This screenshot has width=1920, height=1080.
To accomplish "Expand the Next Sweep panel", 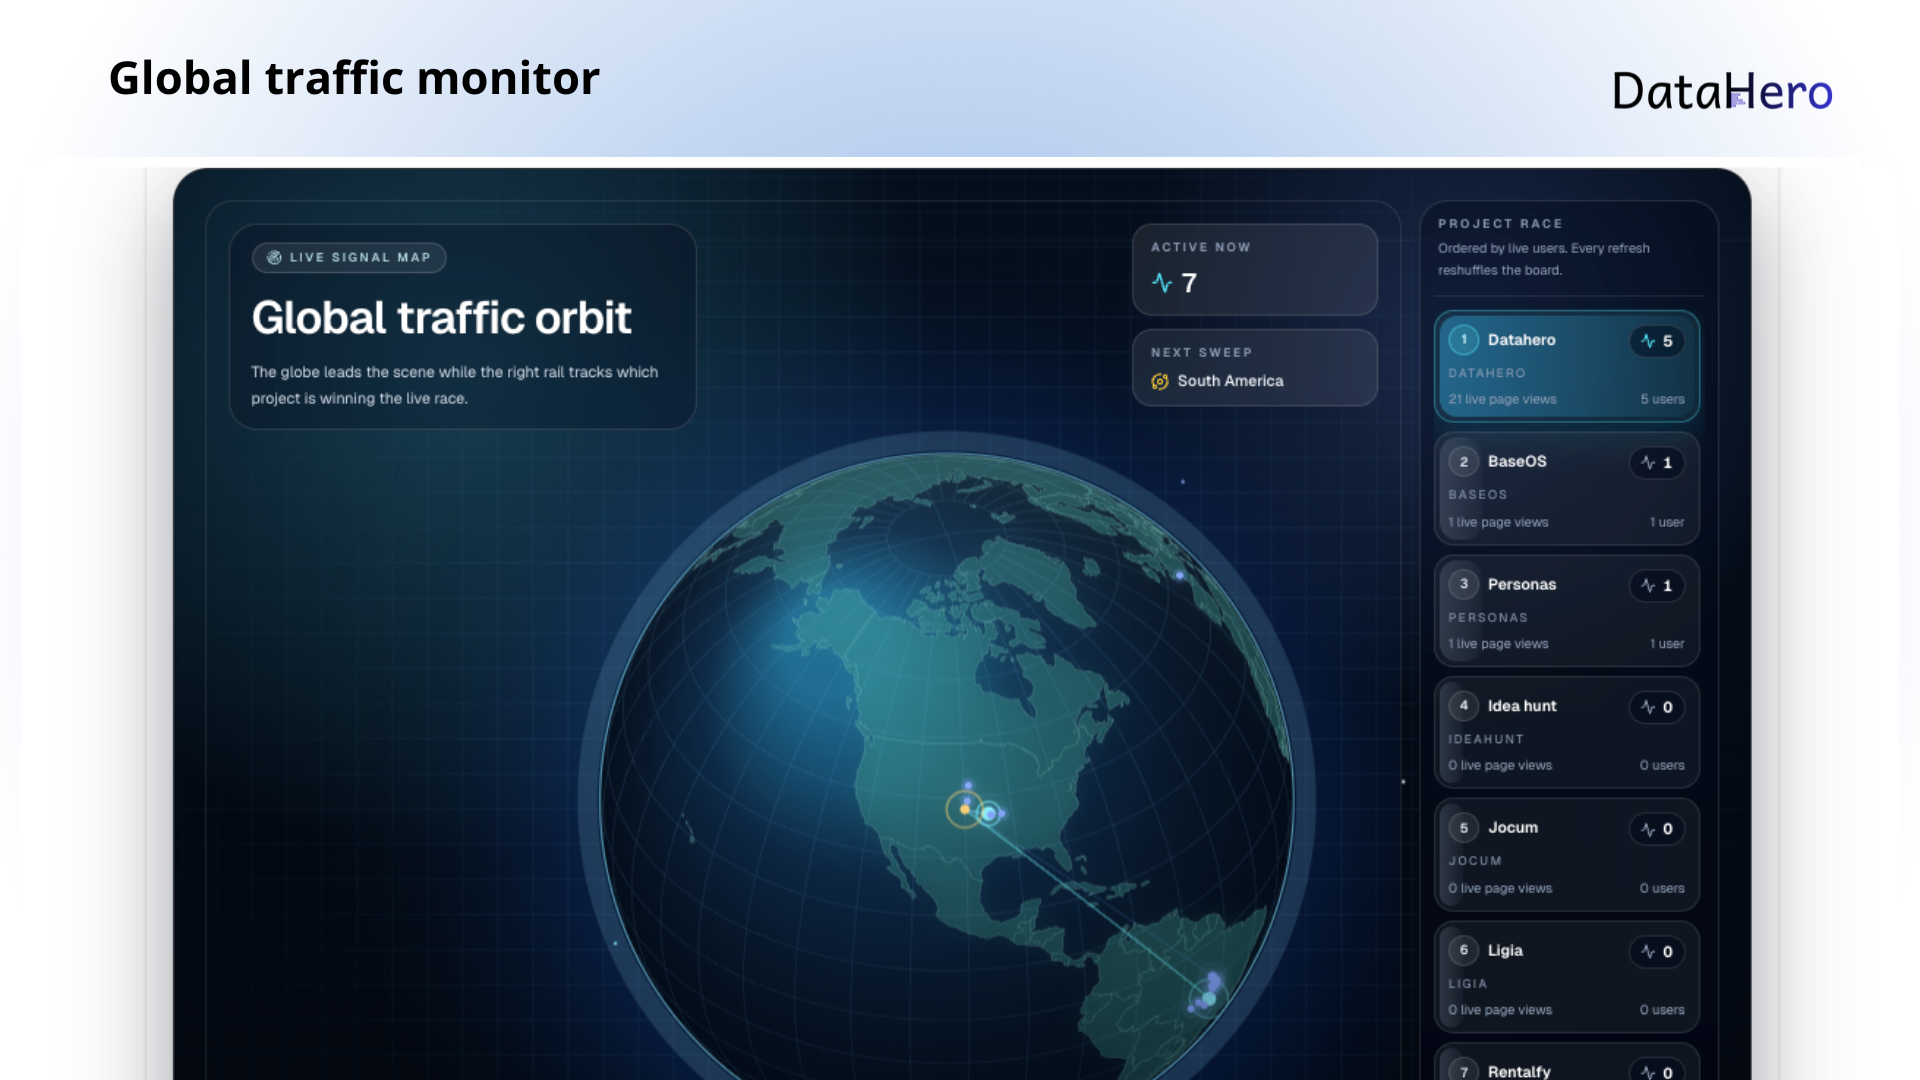I will pos(1255,367).
